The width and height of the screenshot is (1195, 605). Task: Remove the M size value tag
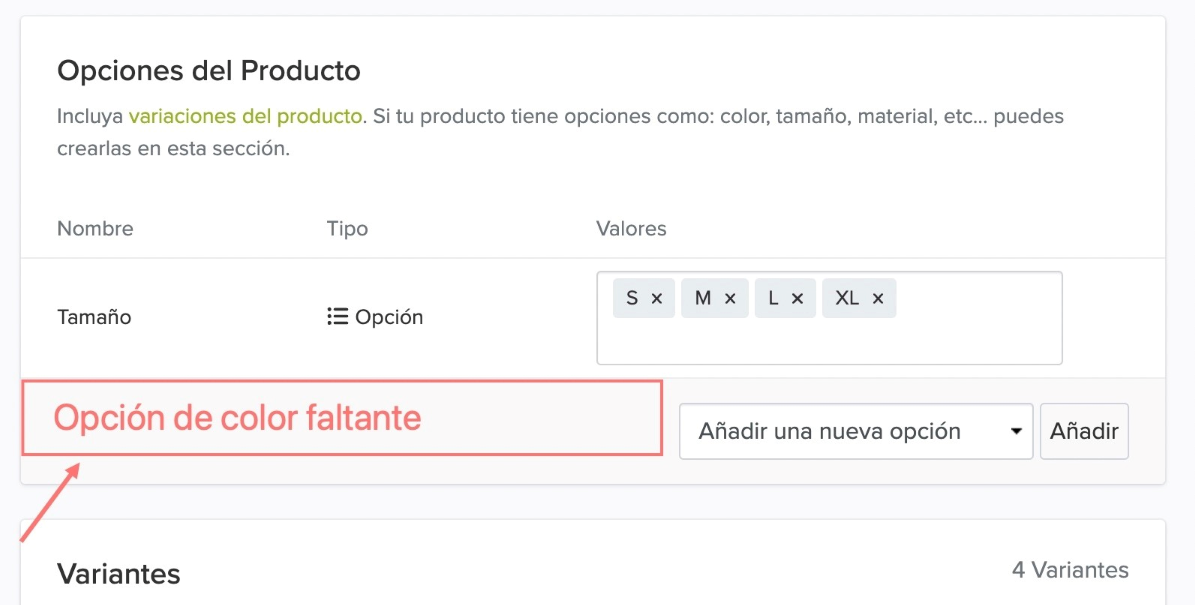point(730,299)
